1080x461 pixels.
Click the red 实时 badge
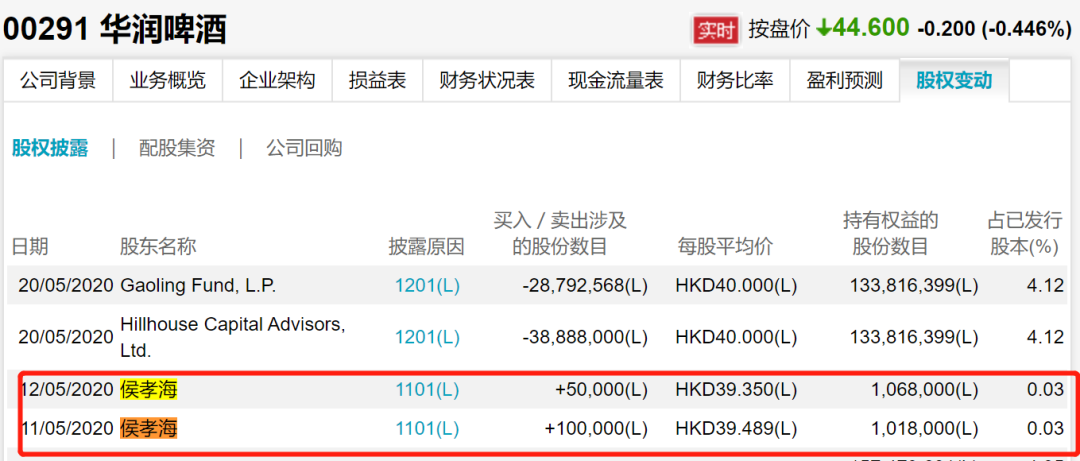point(716,30)
